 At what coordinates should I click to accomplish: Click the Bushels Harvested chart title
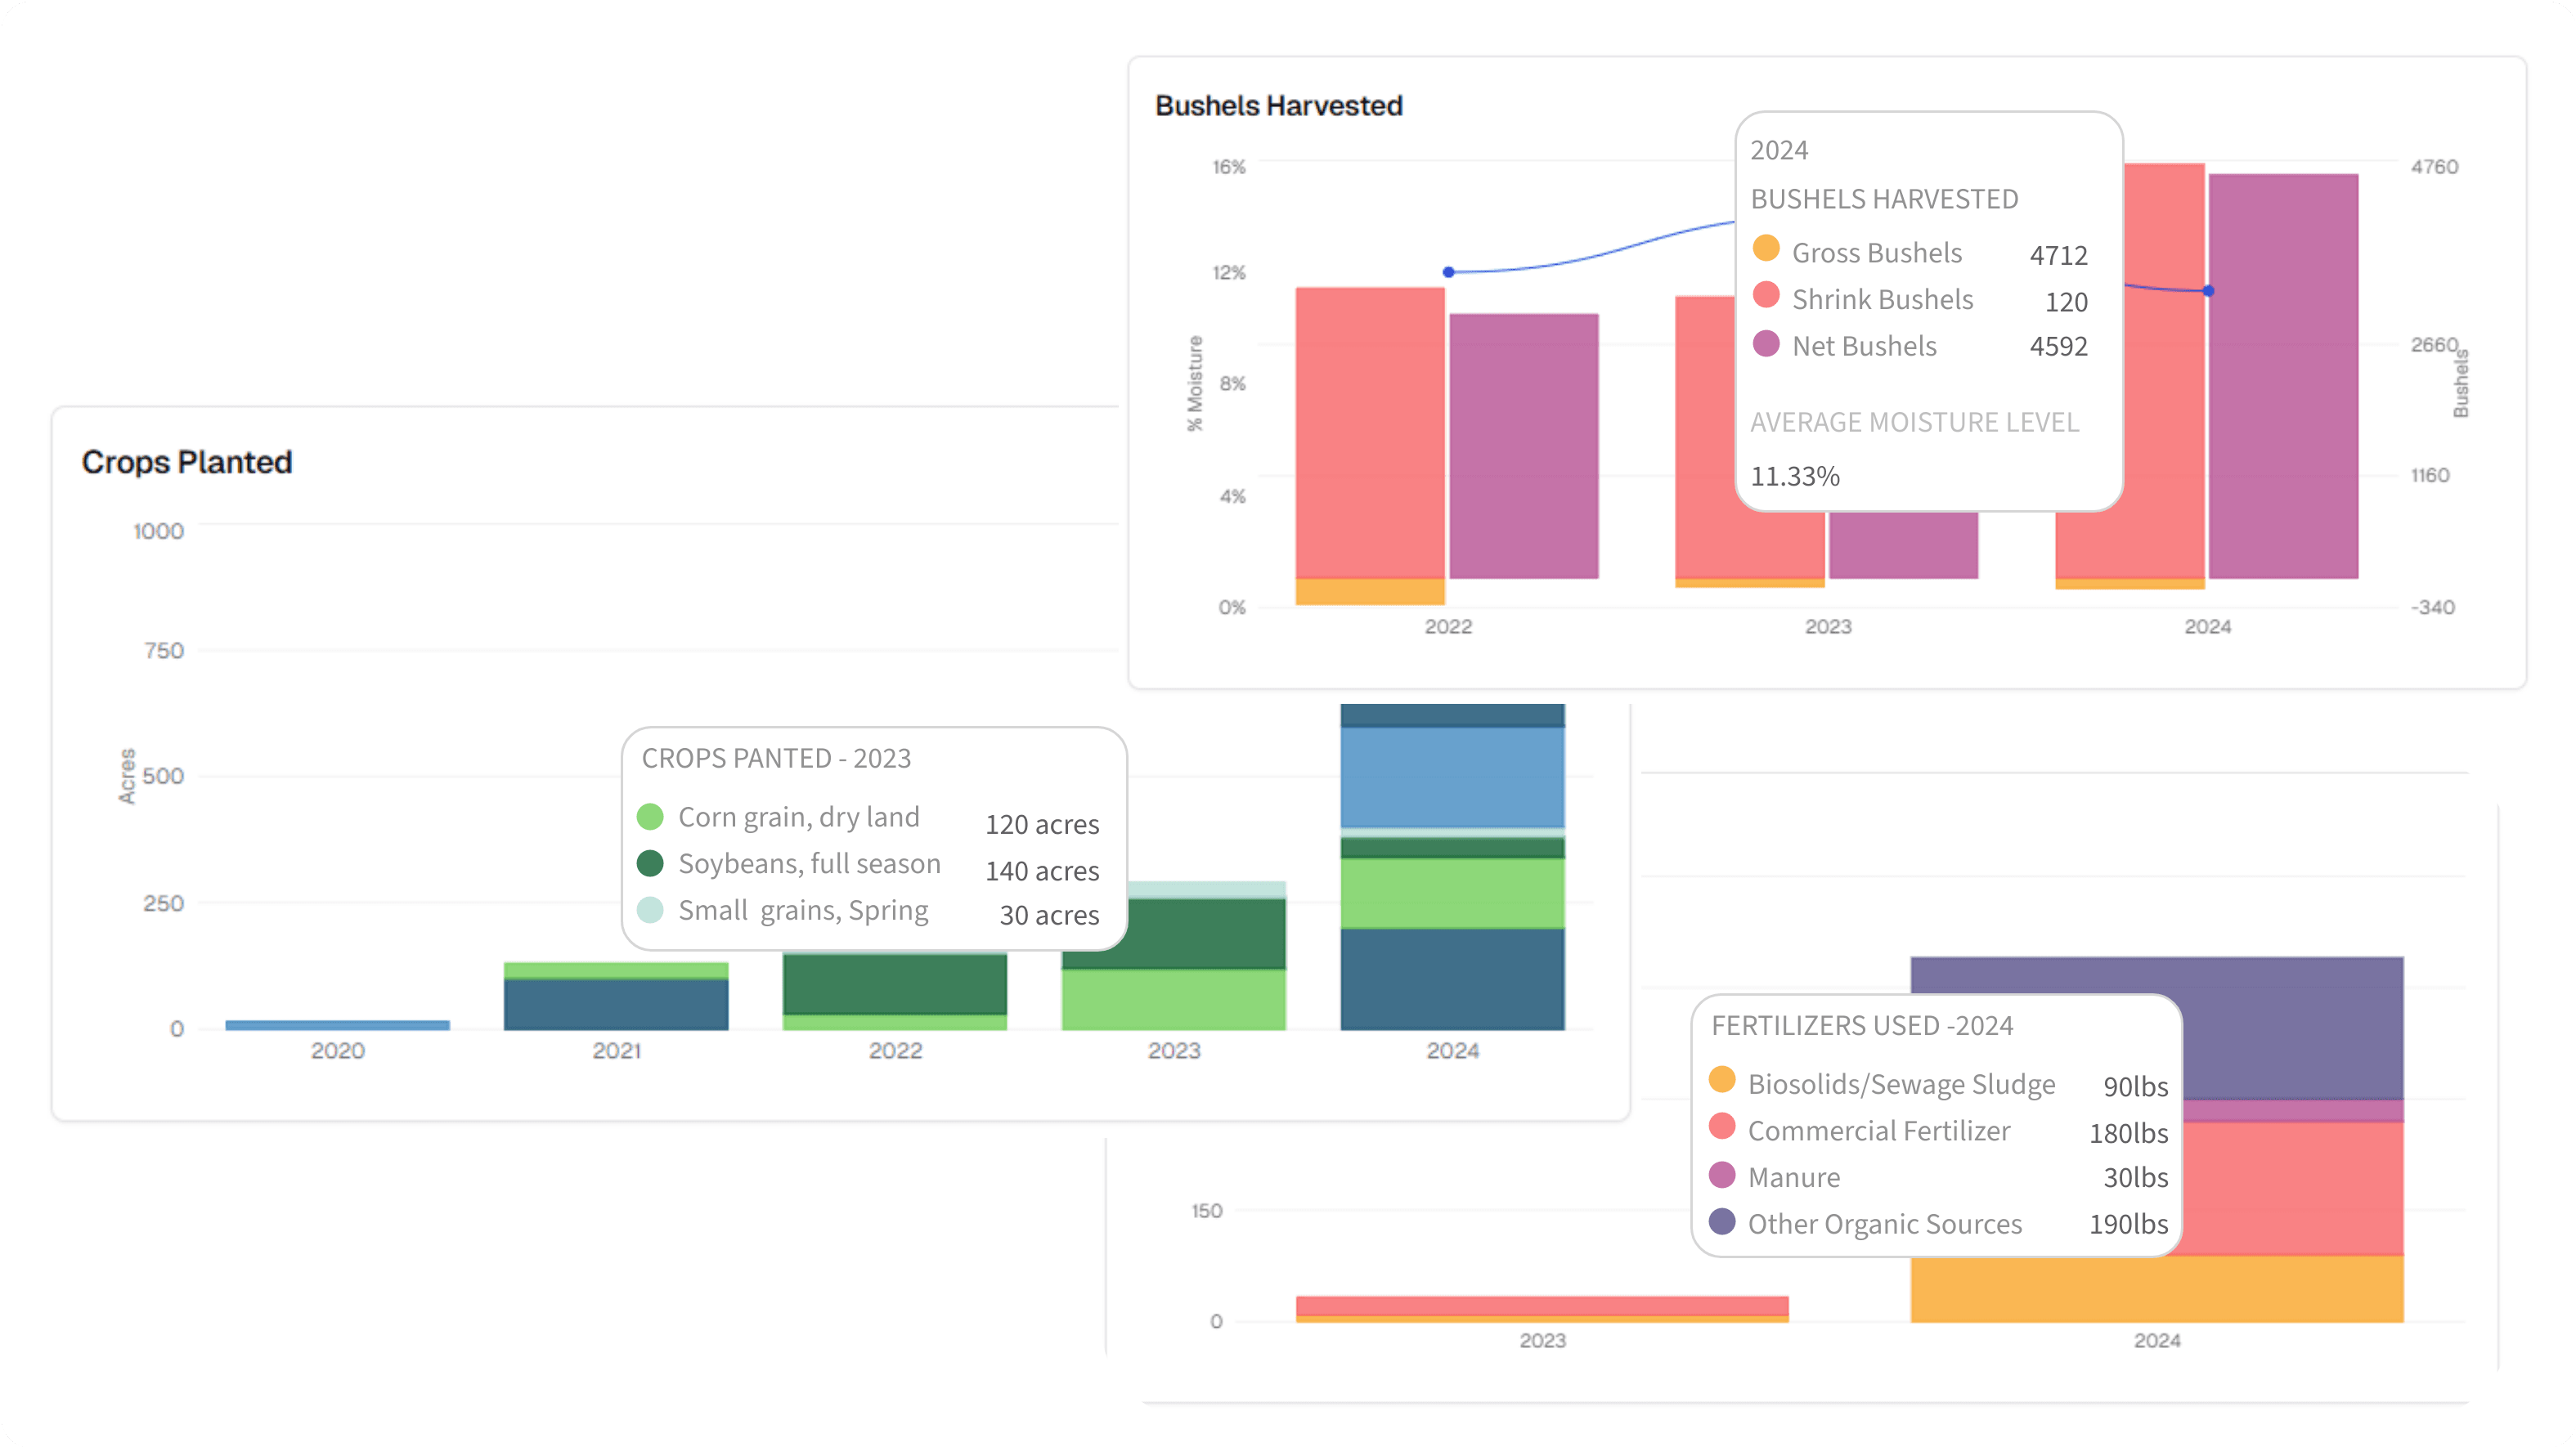(1278, 106)
